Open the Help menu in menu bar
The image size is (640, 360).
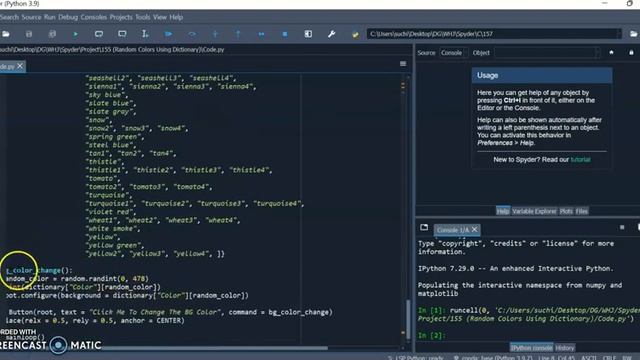click(176, 17)
